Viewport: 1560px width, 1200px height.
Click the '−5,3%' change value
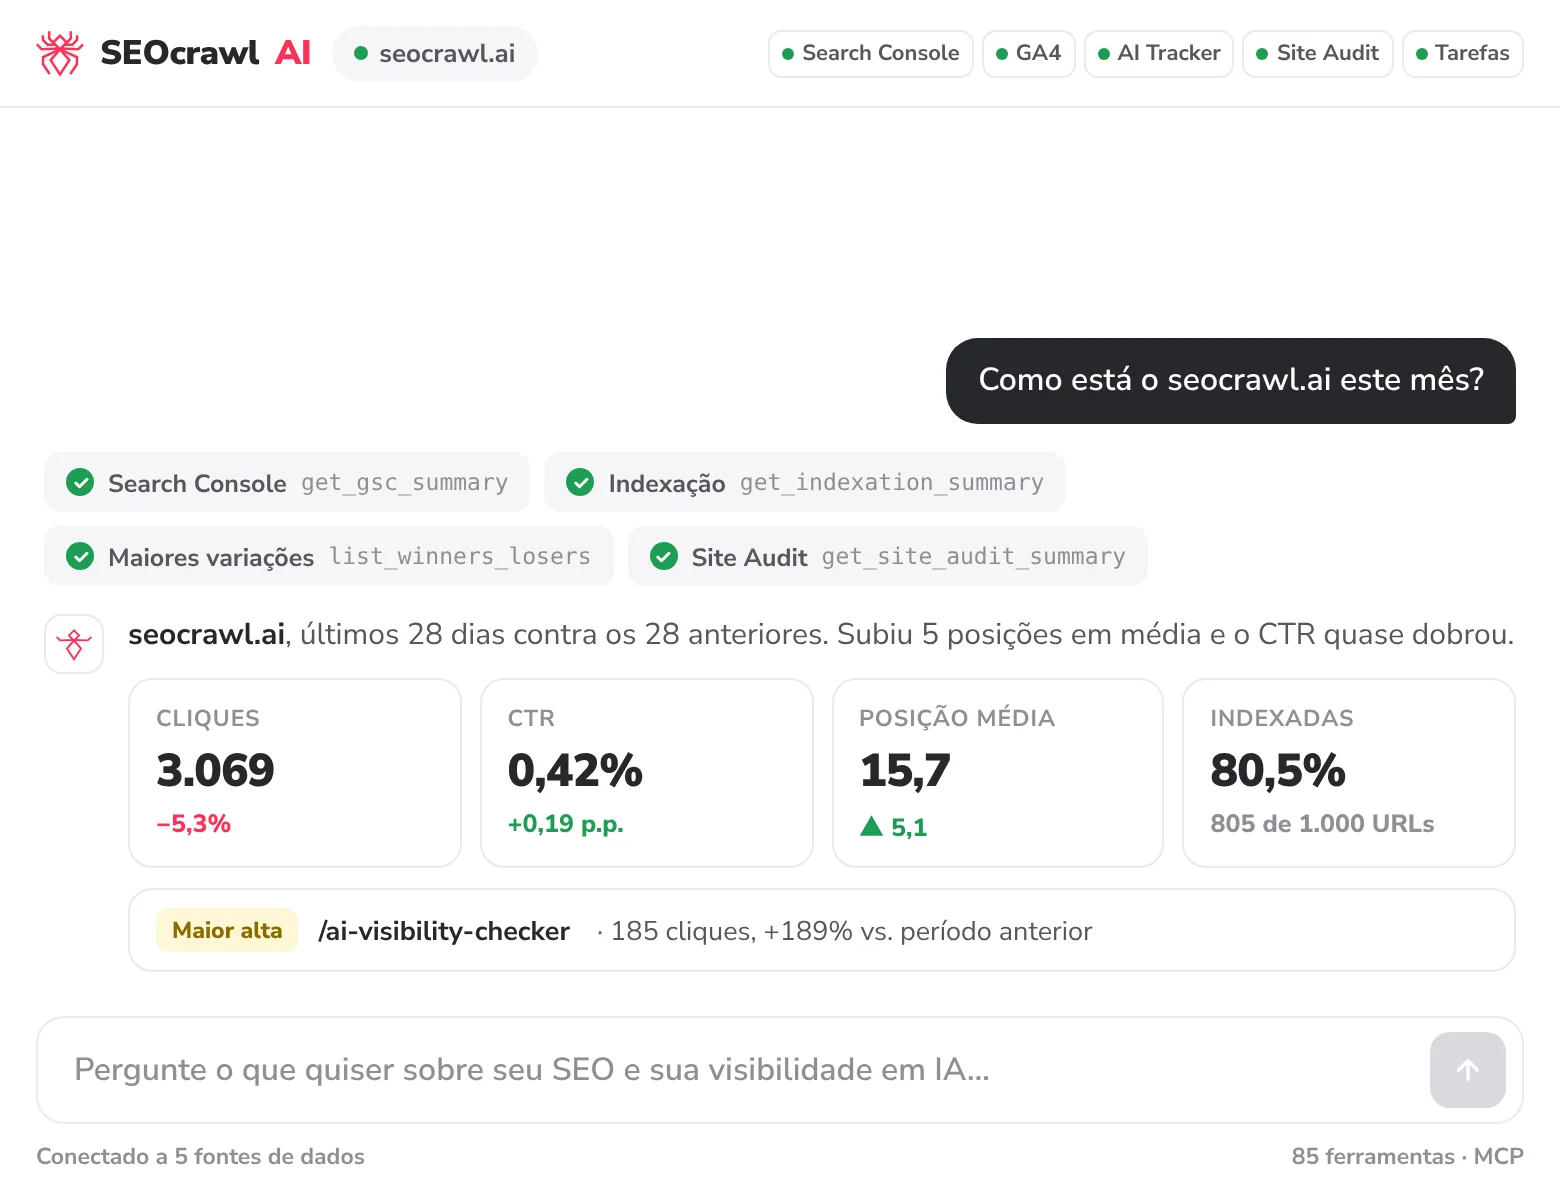[x=193, y=824]
